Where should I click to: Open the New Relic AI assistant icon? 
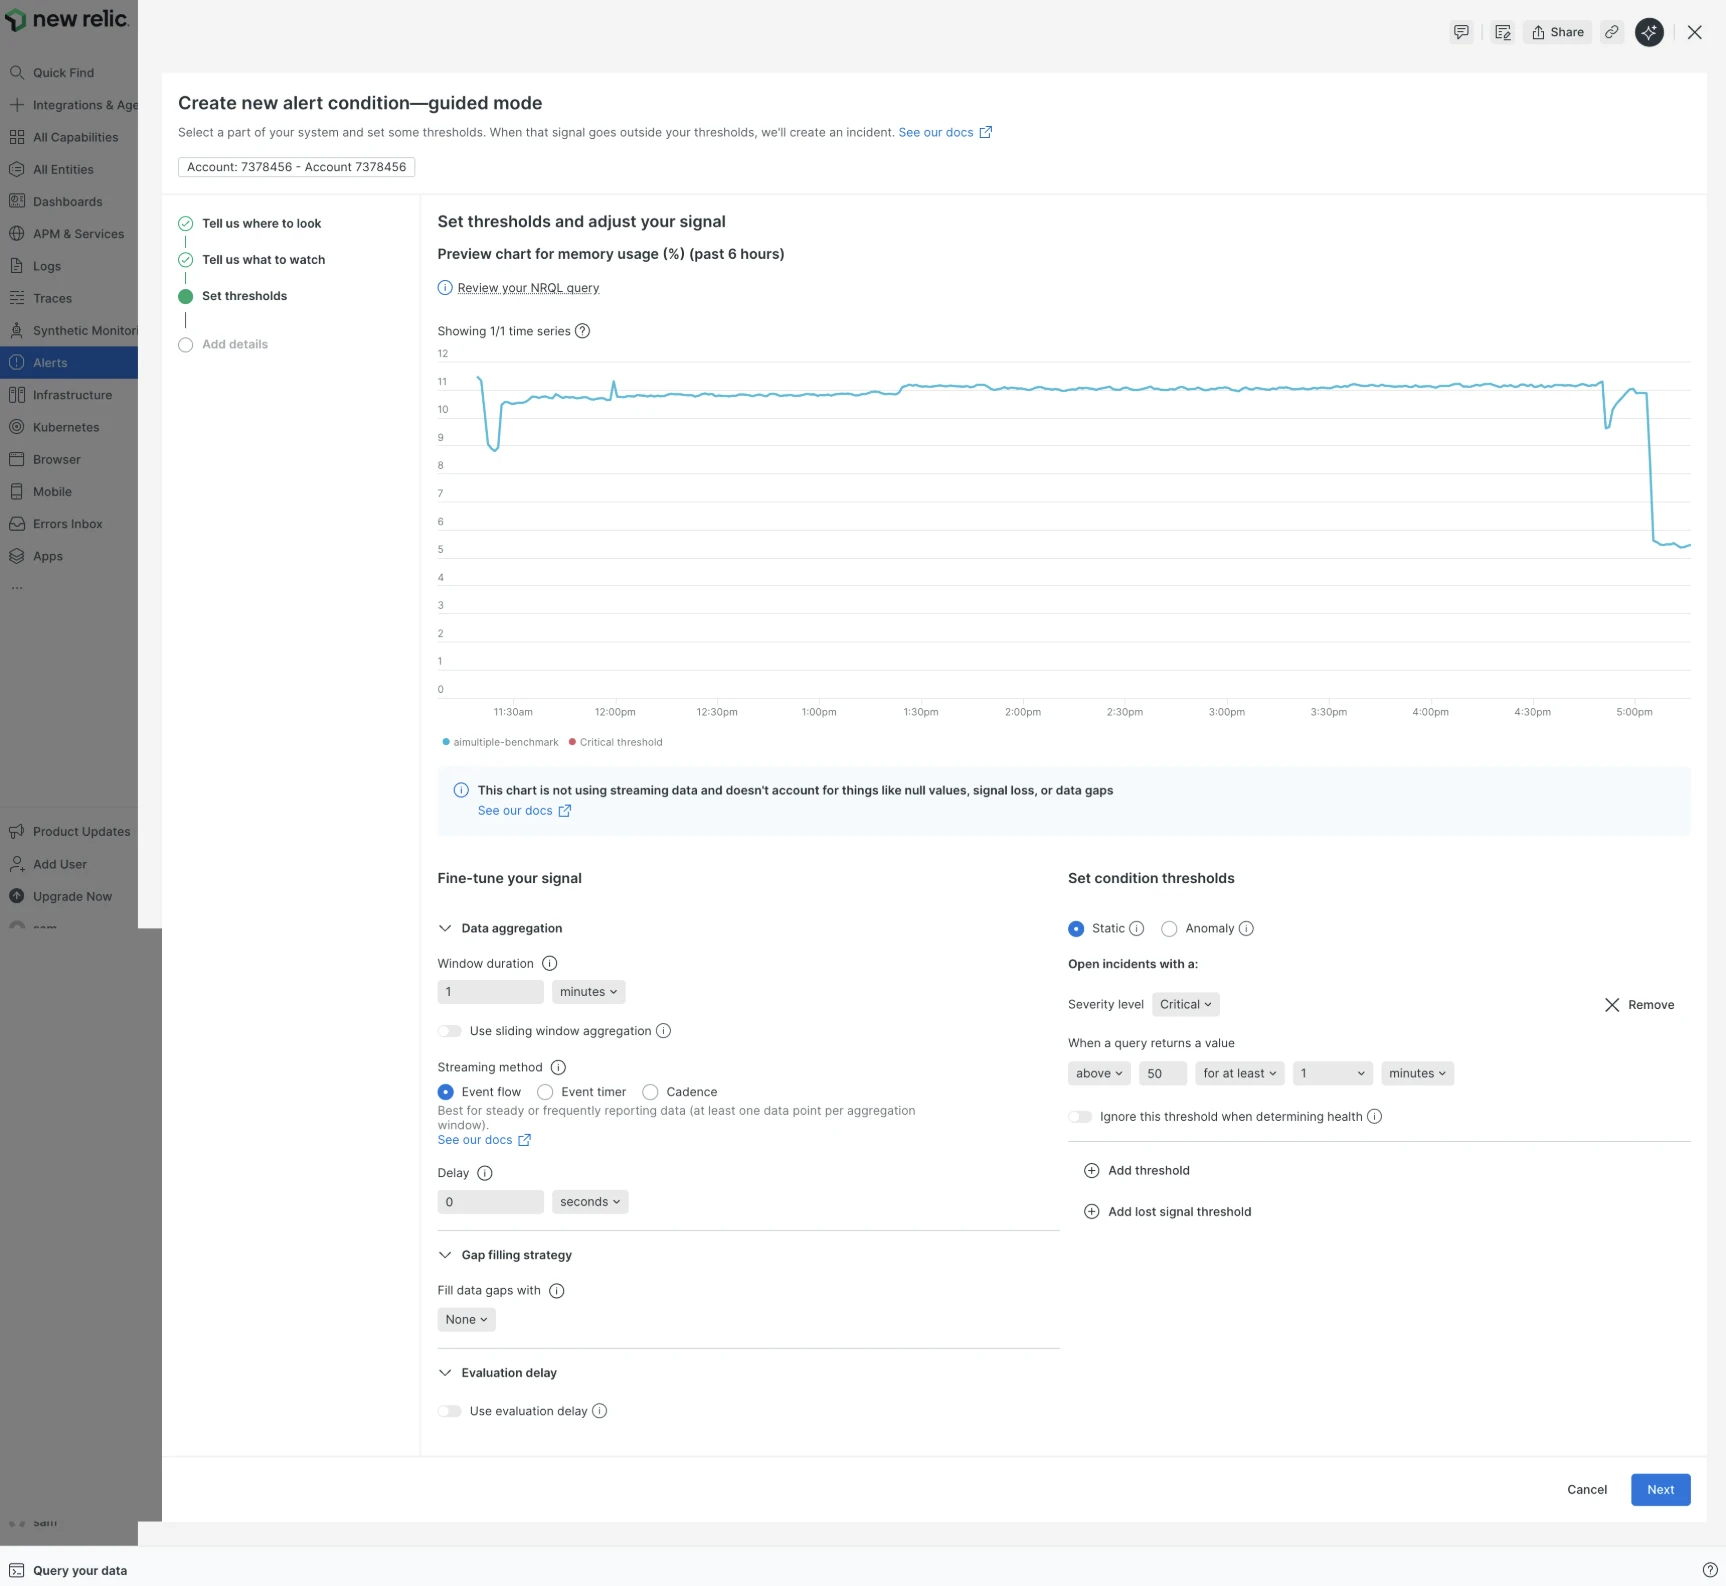coord(1649,32)
